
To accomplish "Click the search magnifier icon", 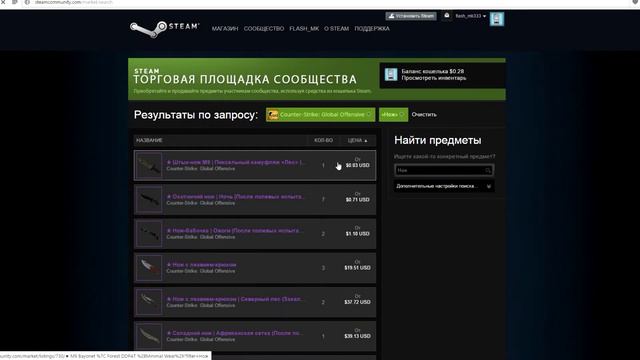I will (488, 170).
